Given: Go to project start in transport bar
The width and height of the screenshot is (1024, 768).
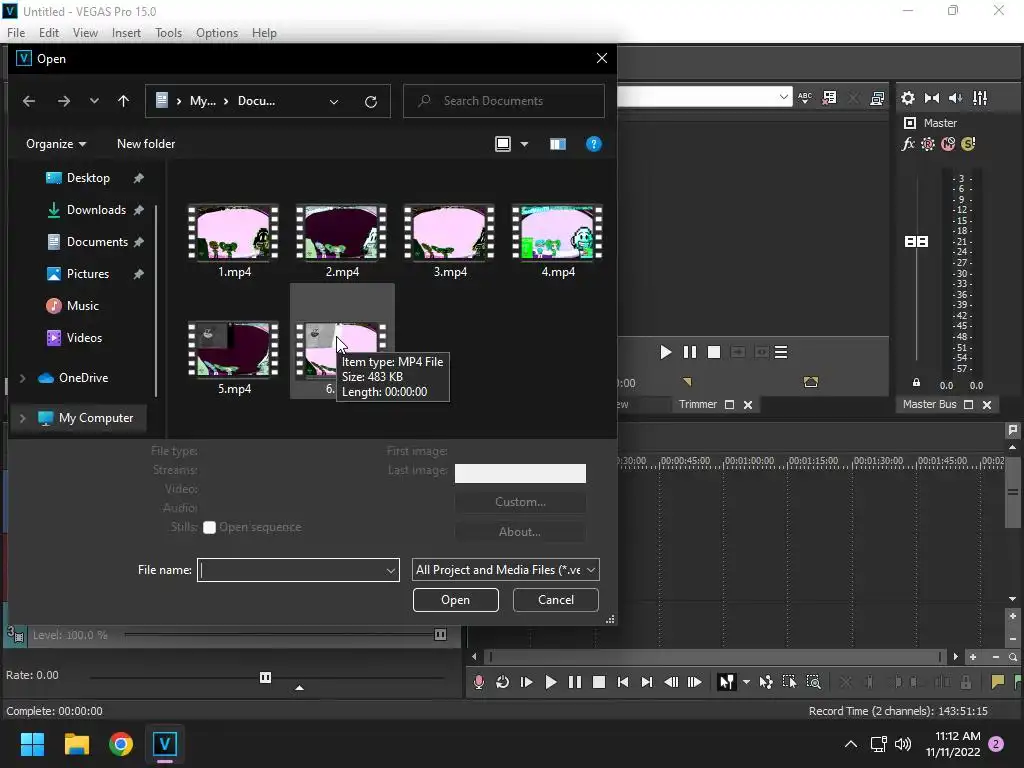Looking at the screenshot, I should [622, 682].
